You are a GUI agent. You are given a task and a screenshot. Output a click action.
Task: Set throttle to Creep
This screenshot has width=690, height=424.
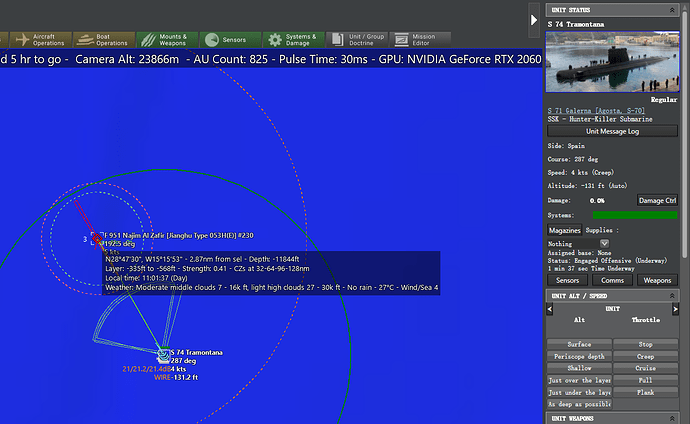click(645, 356)
